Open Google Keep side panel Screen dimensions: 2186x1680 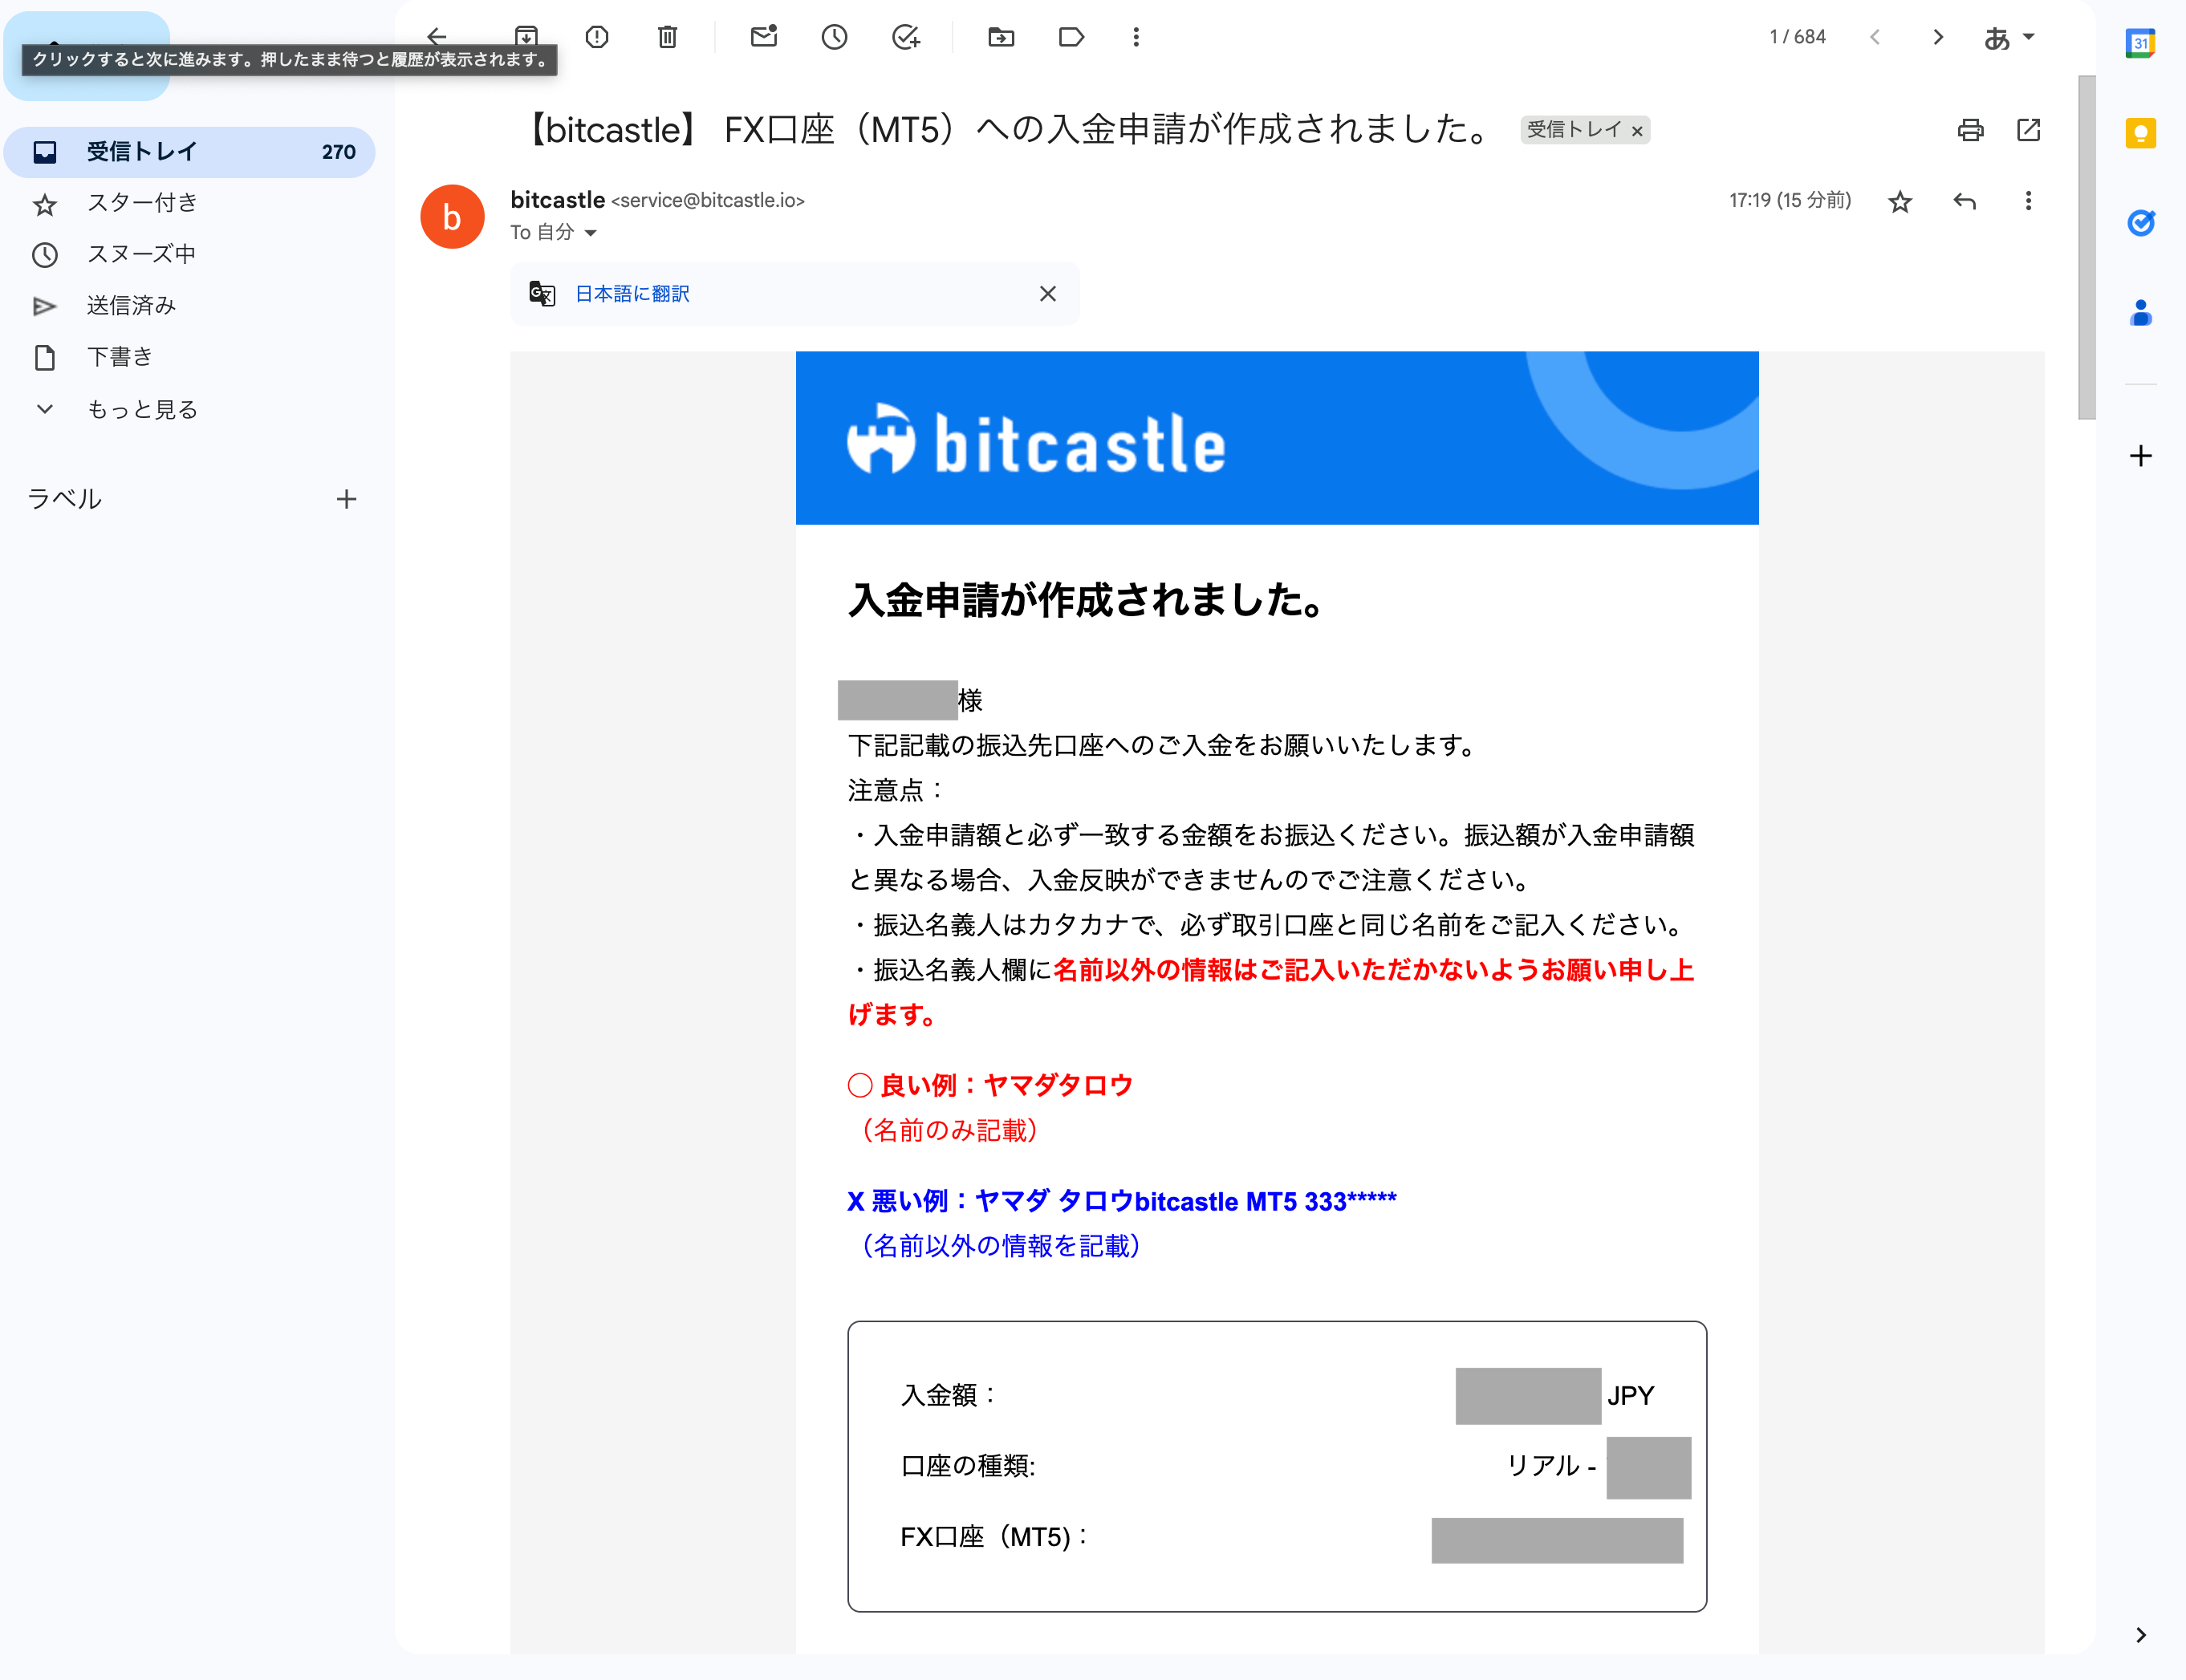2141,133
